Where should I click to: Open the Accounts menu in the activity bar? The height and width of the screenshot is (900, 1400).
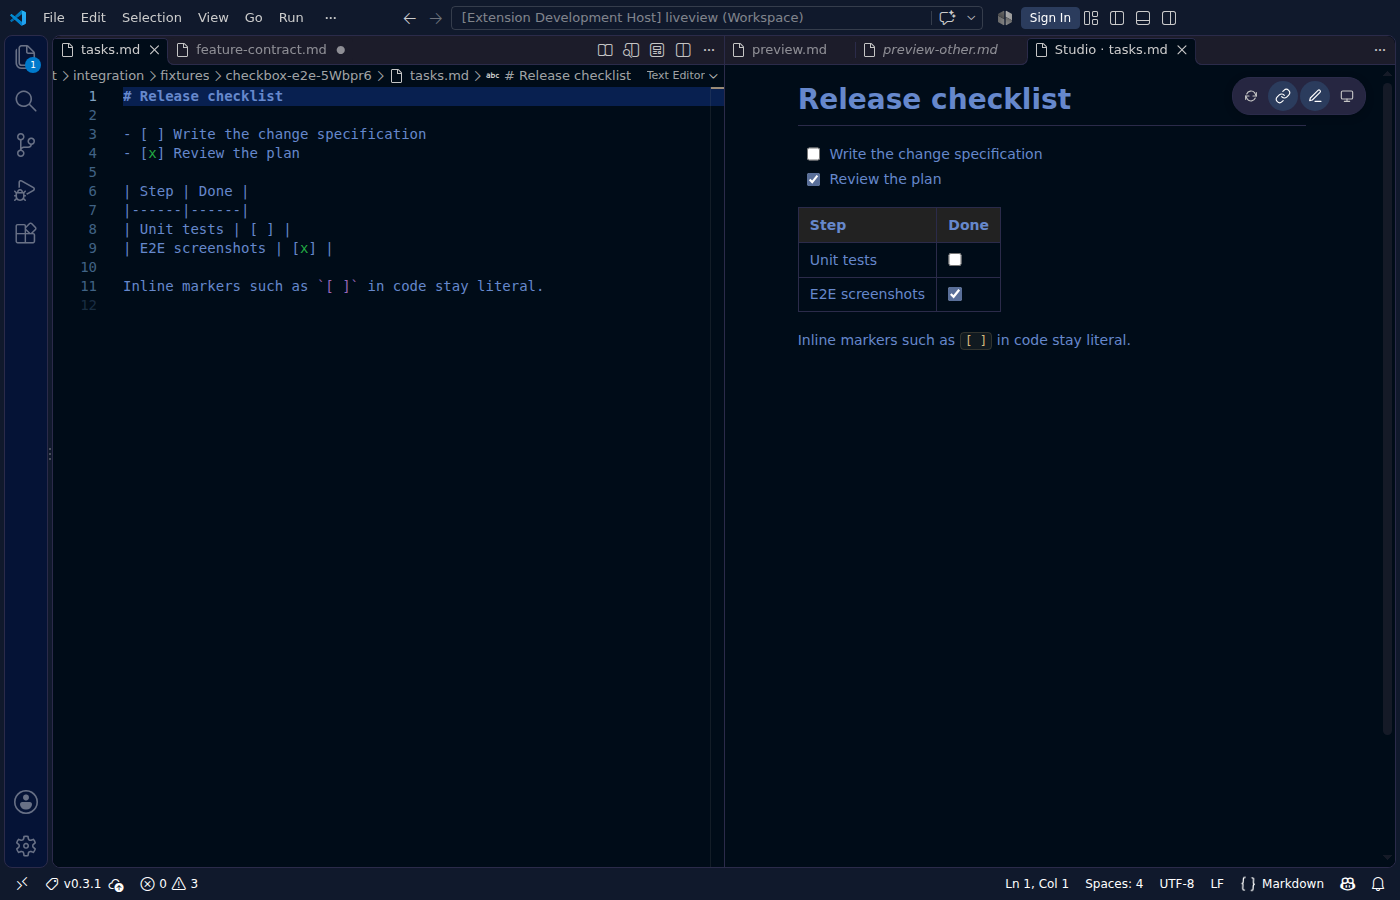point(26,802)
